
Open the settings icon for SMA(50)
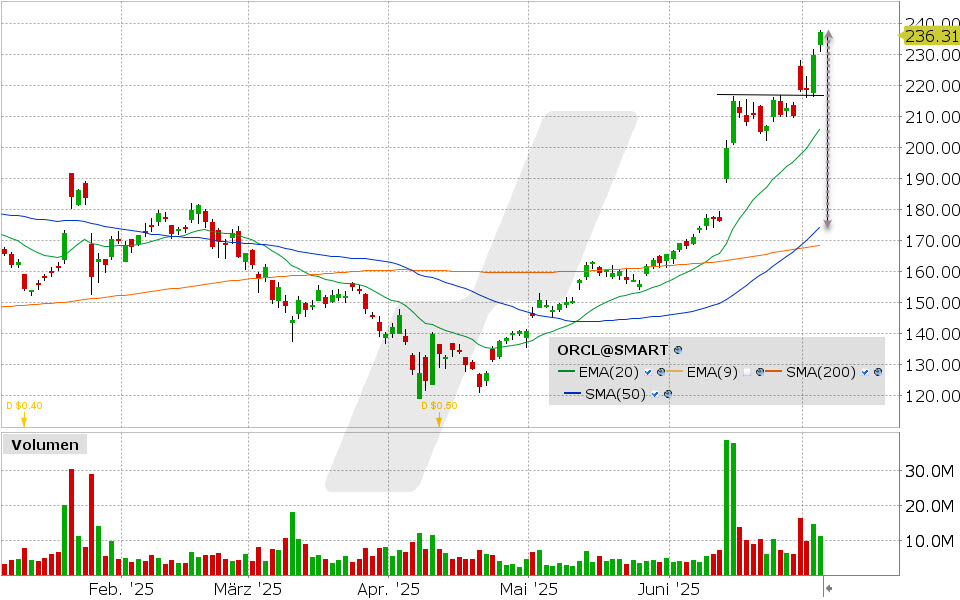tap(668, 394)
